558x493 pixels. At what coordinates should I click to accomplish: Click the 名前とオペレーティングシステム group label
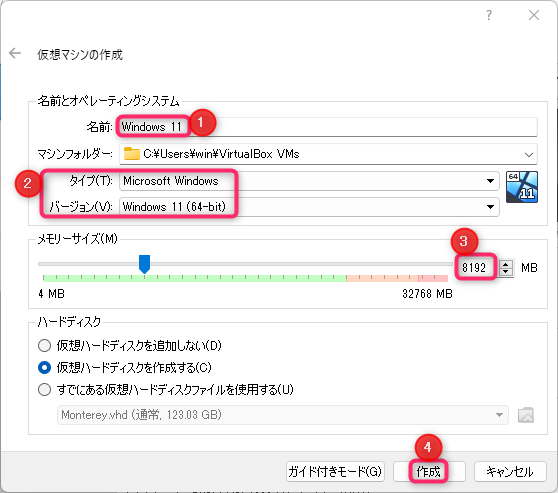pos(108,101)
